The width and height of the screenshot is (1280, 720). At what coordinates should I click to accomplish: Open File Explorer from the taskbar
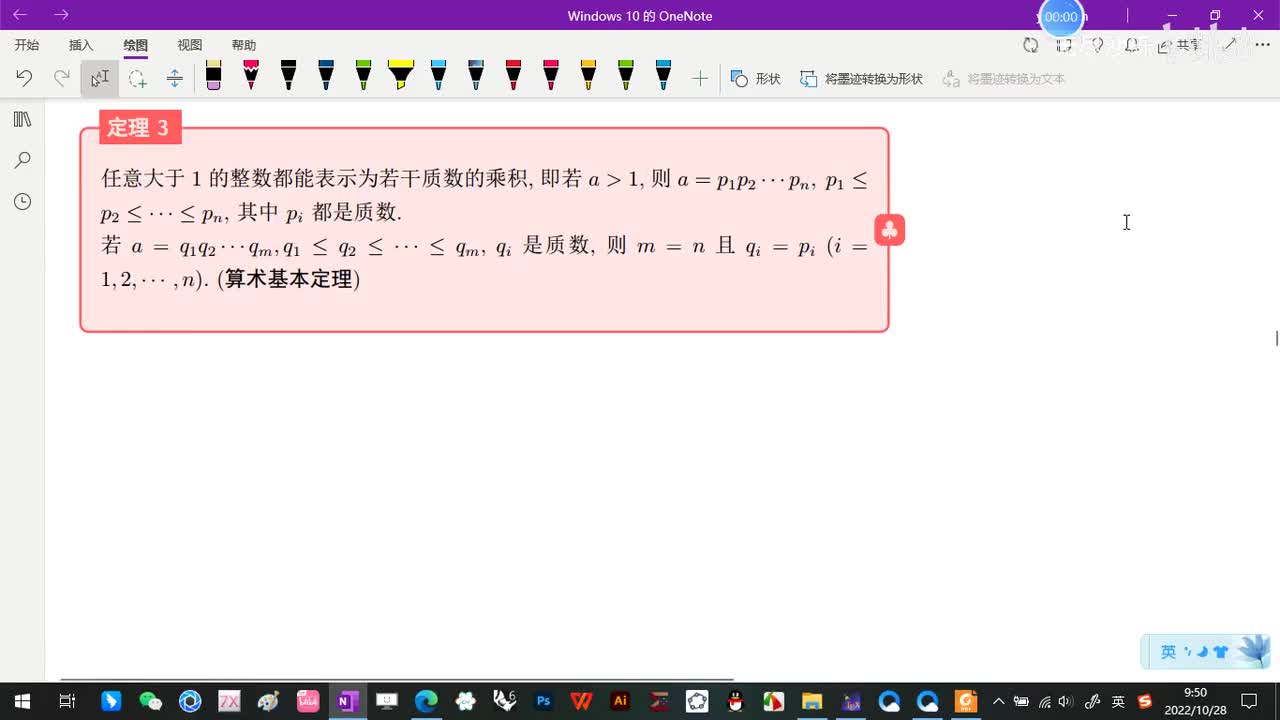[x=811, y=702]
